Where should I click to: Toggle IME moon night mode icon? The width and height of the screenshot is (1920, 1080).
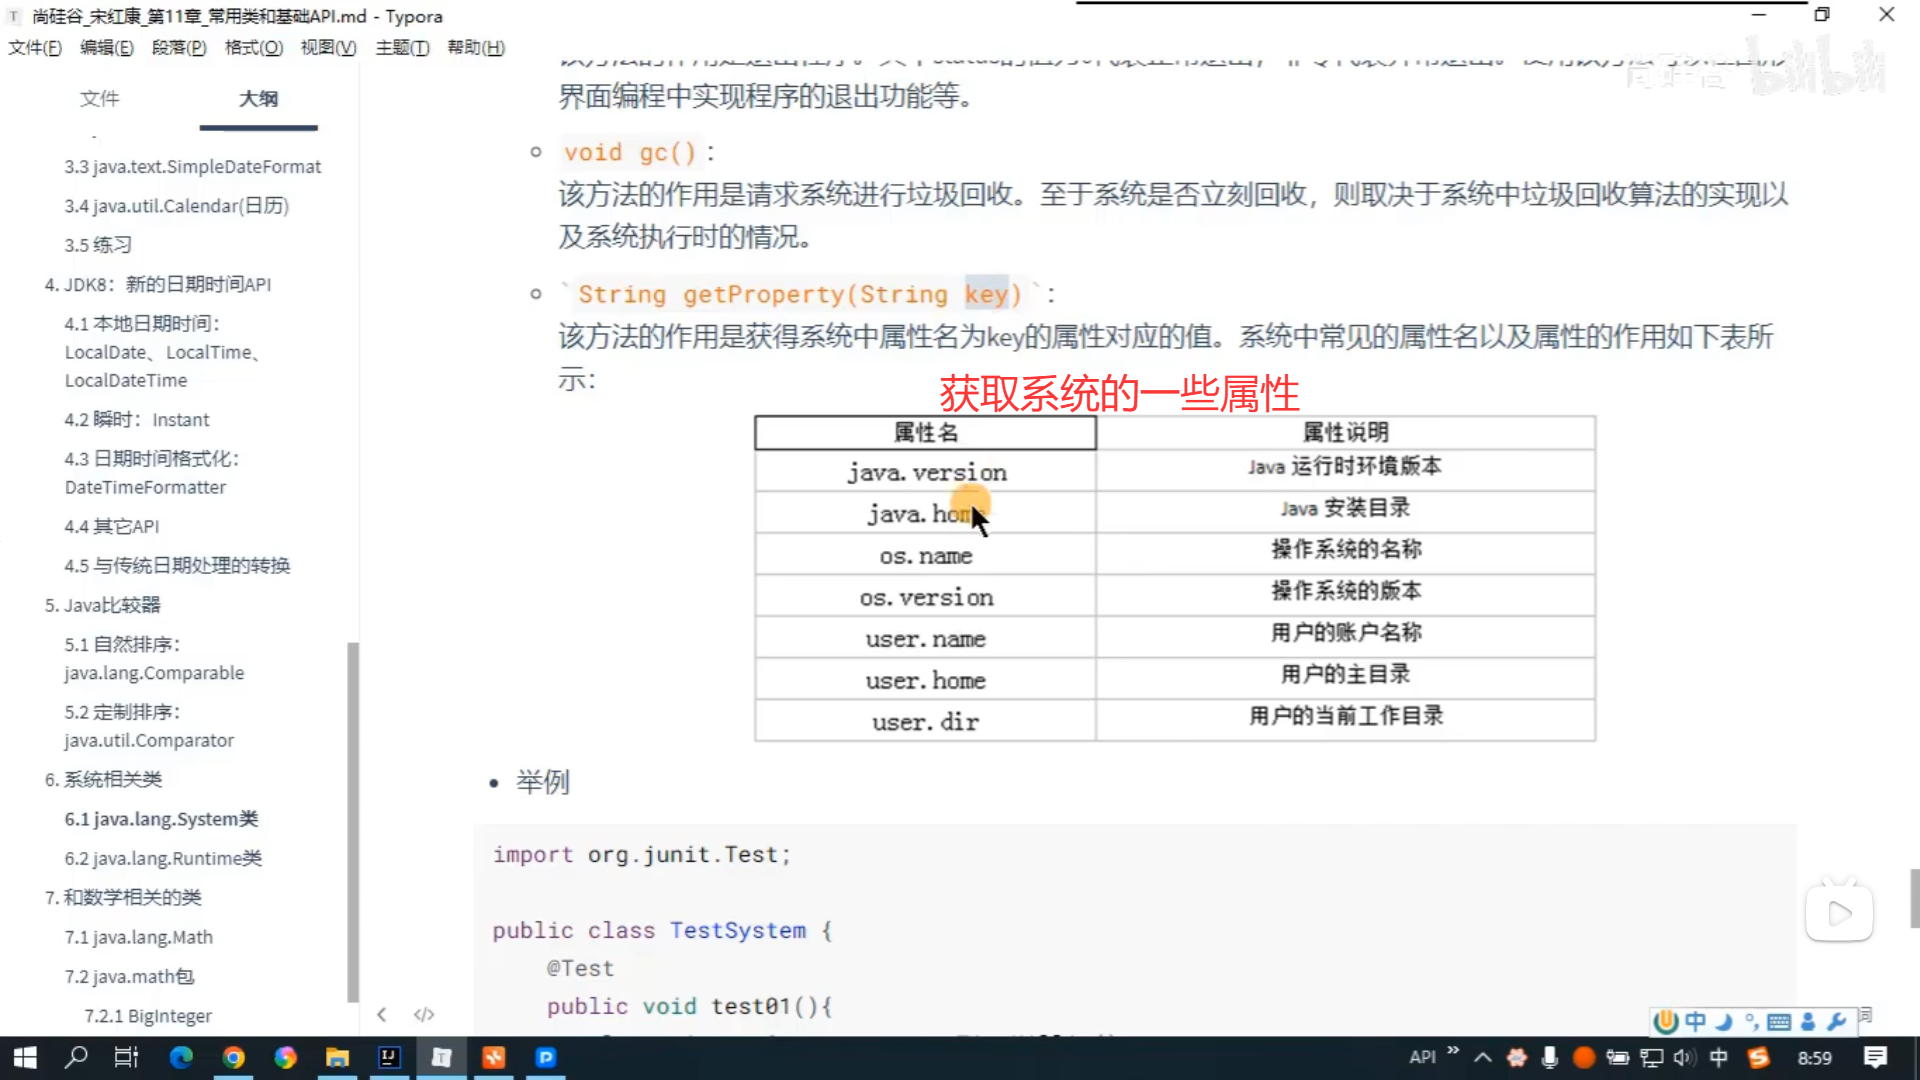(1724, 1021)
